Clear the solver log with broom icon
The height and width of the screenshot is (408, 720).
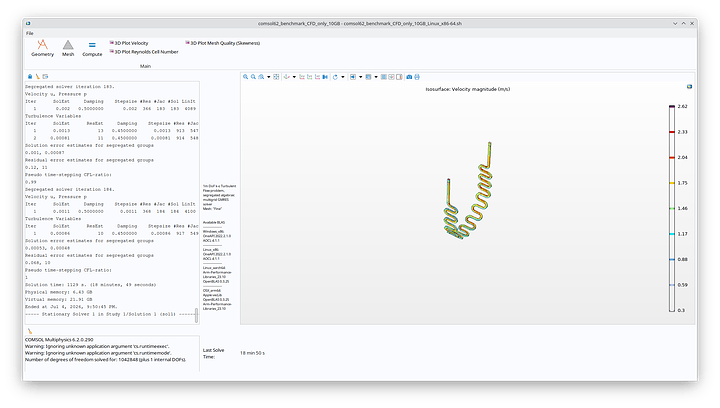point(38,77)
